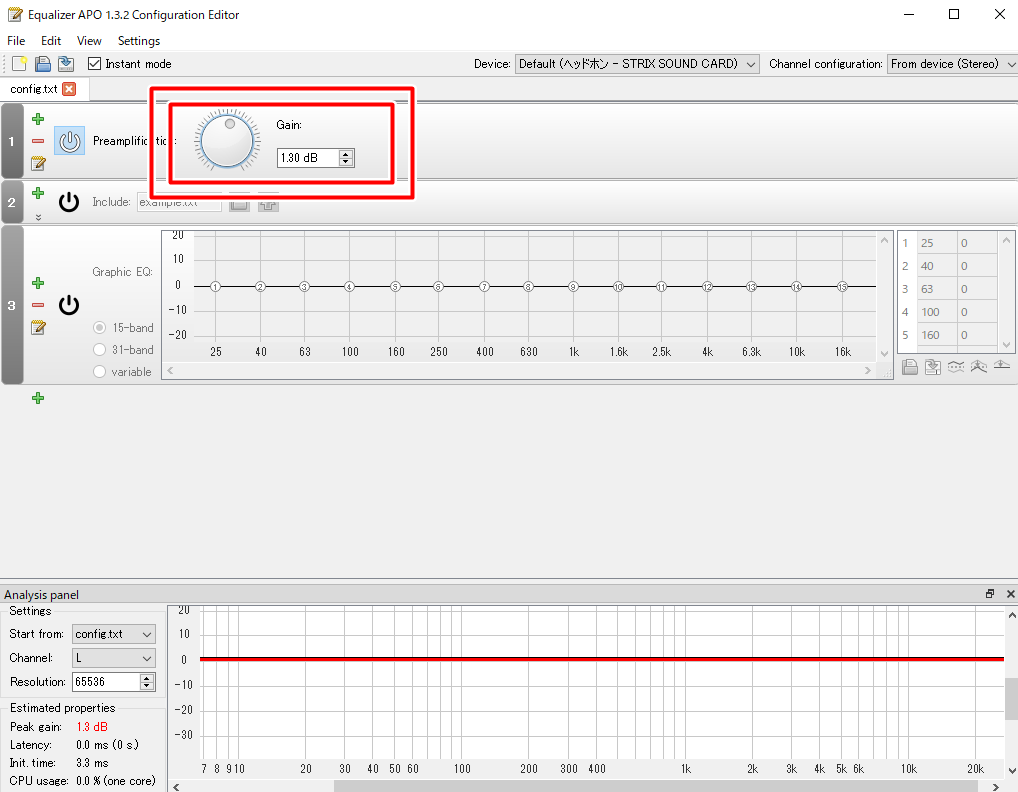Increase Gain with the spinner up arrow

tap(346, 154)
